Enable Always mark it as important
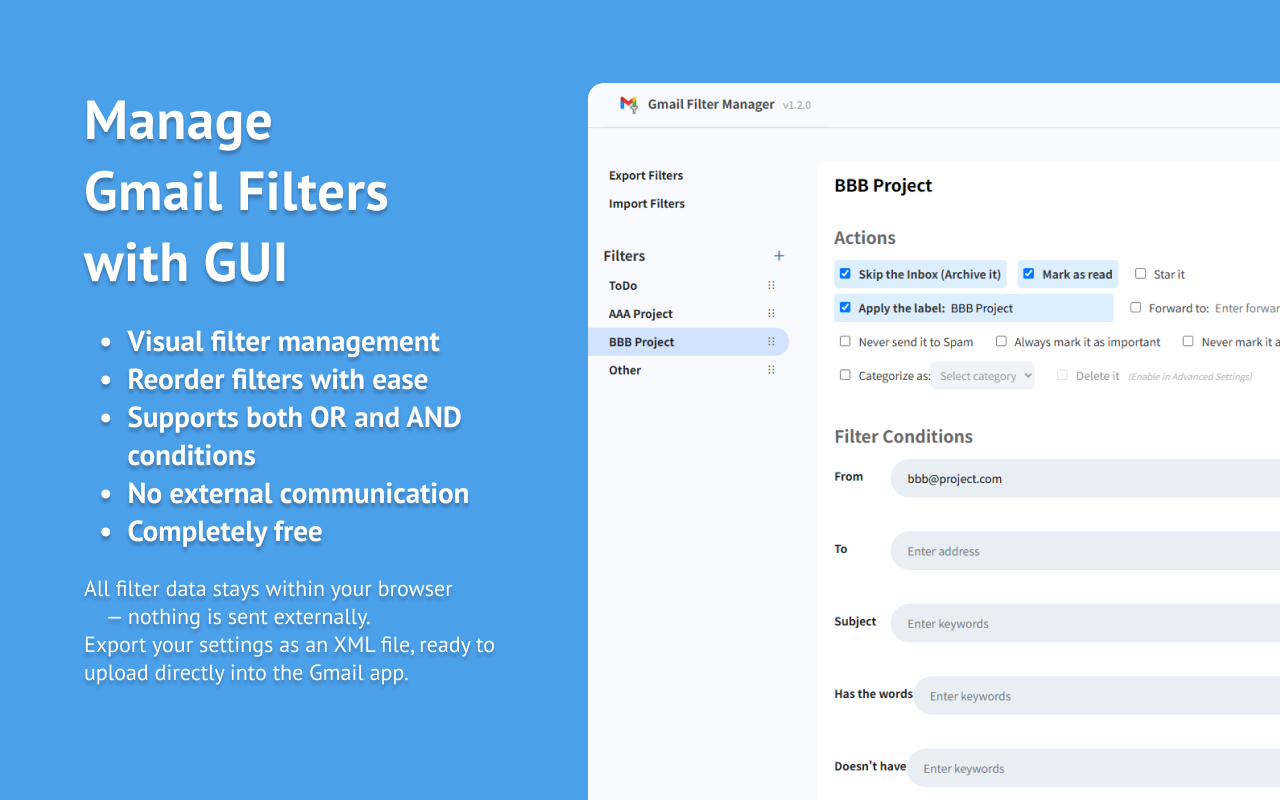The image size is (1280, 800). click(x=1001, y=341)
